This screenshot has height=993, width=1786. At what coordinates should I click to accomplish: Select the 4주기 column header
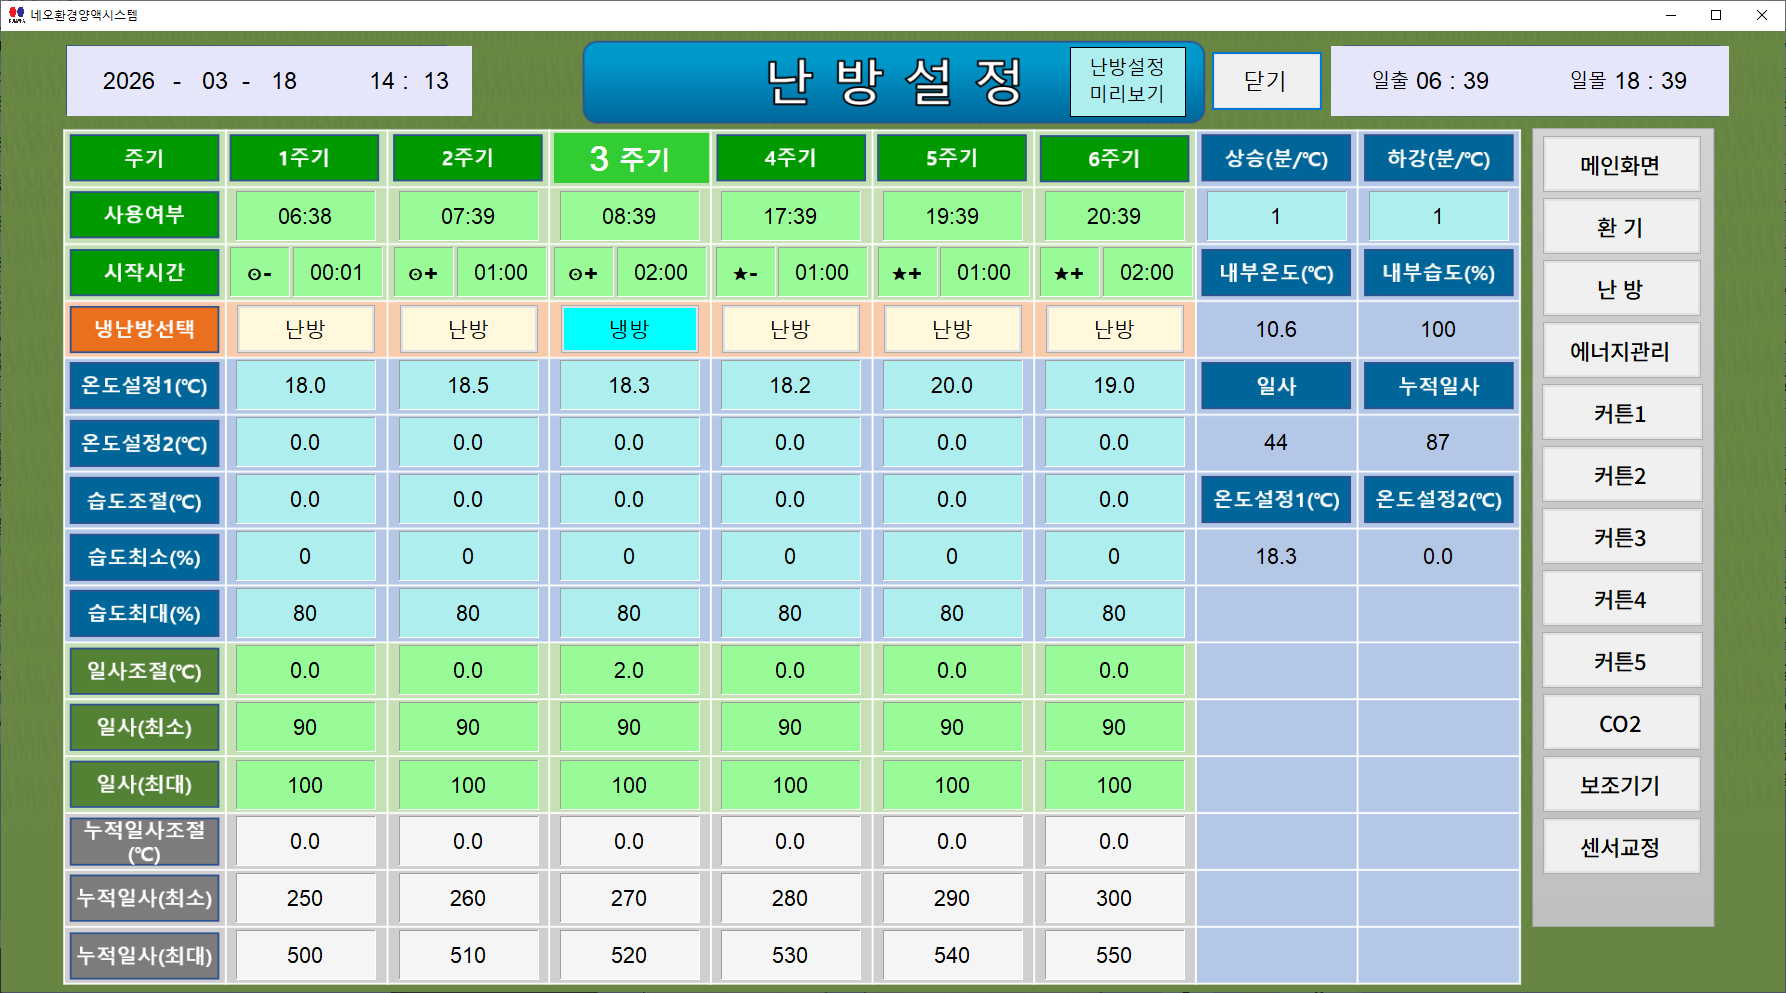pos(790,158)
